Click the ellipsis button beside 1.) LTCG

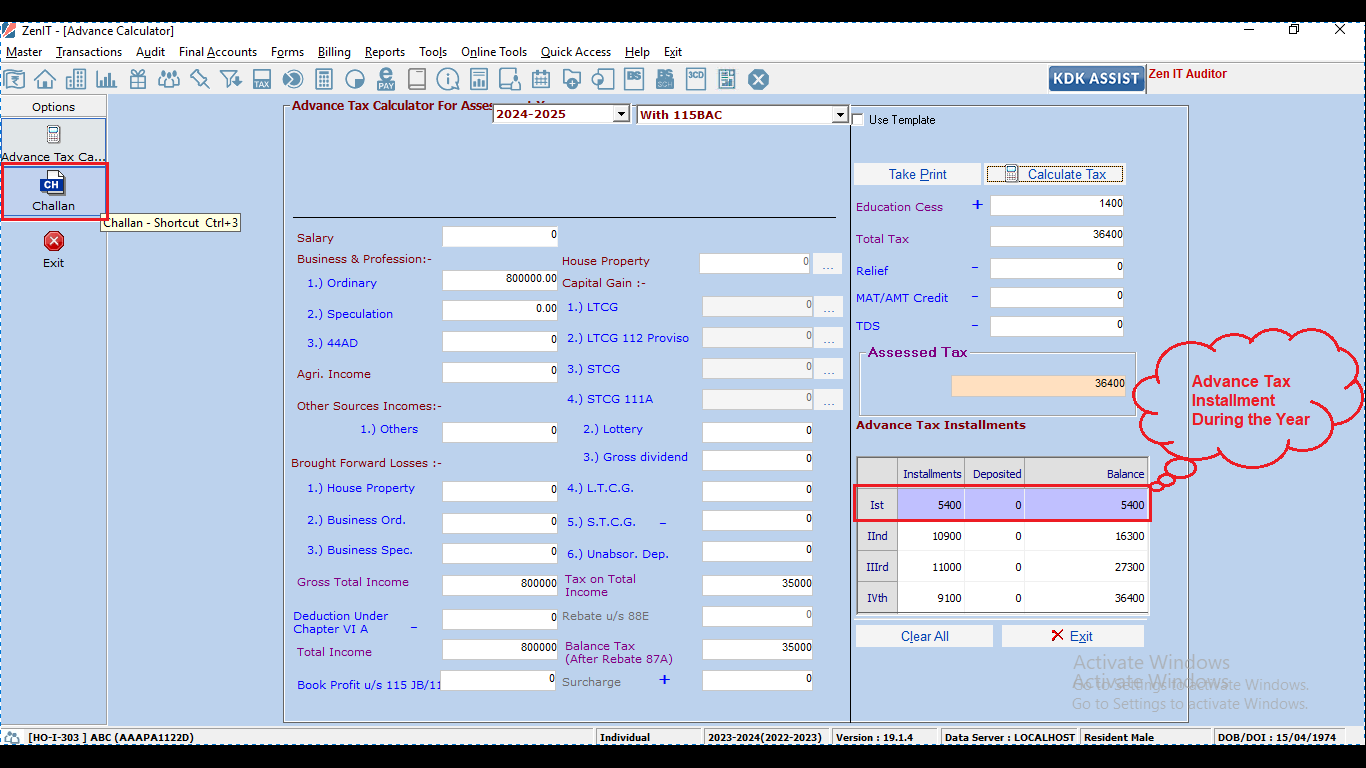point(828,307)
